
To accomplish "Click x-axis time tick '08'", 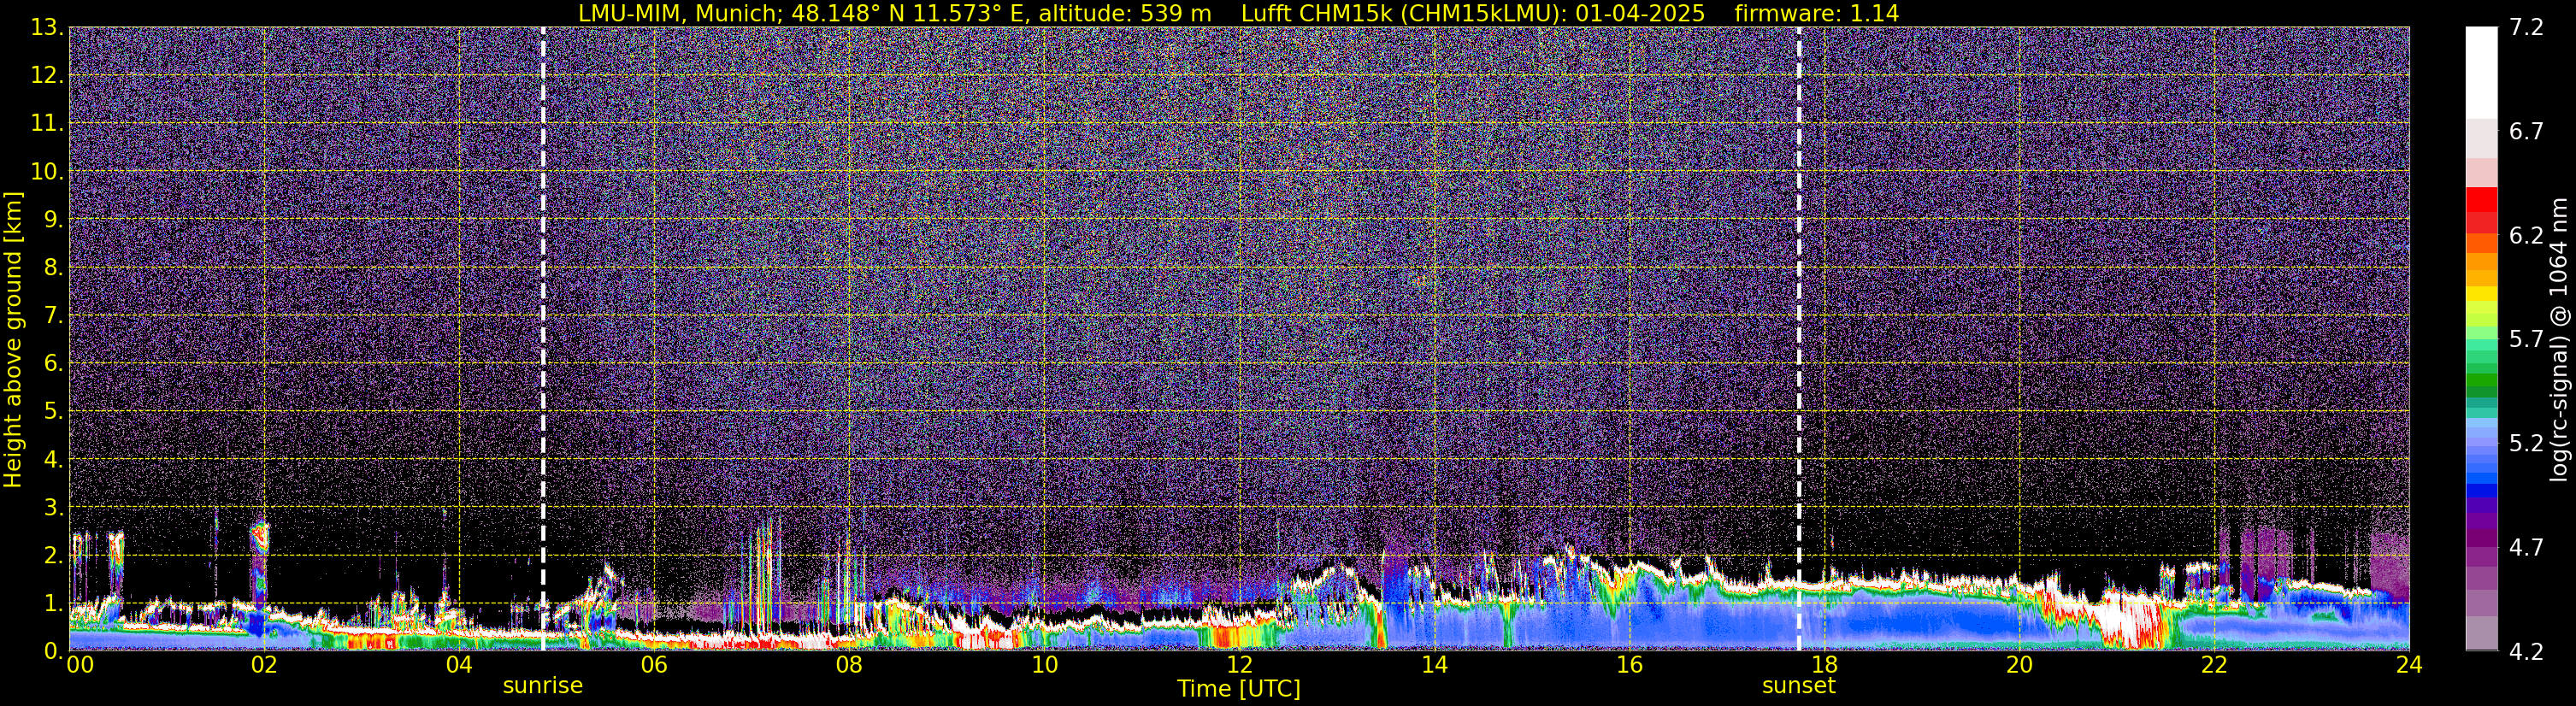I will coord(848,665).
